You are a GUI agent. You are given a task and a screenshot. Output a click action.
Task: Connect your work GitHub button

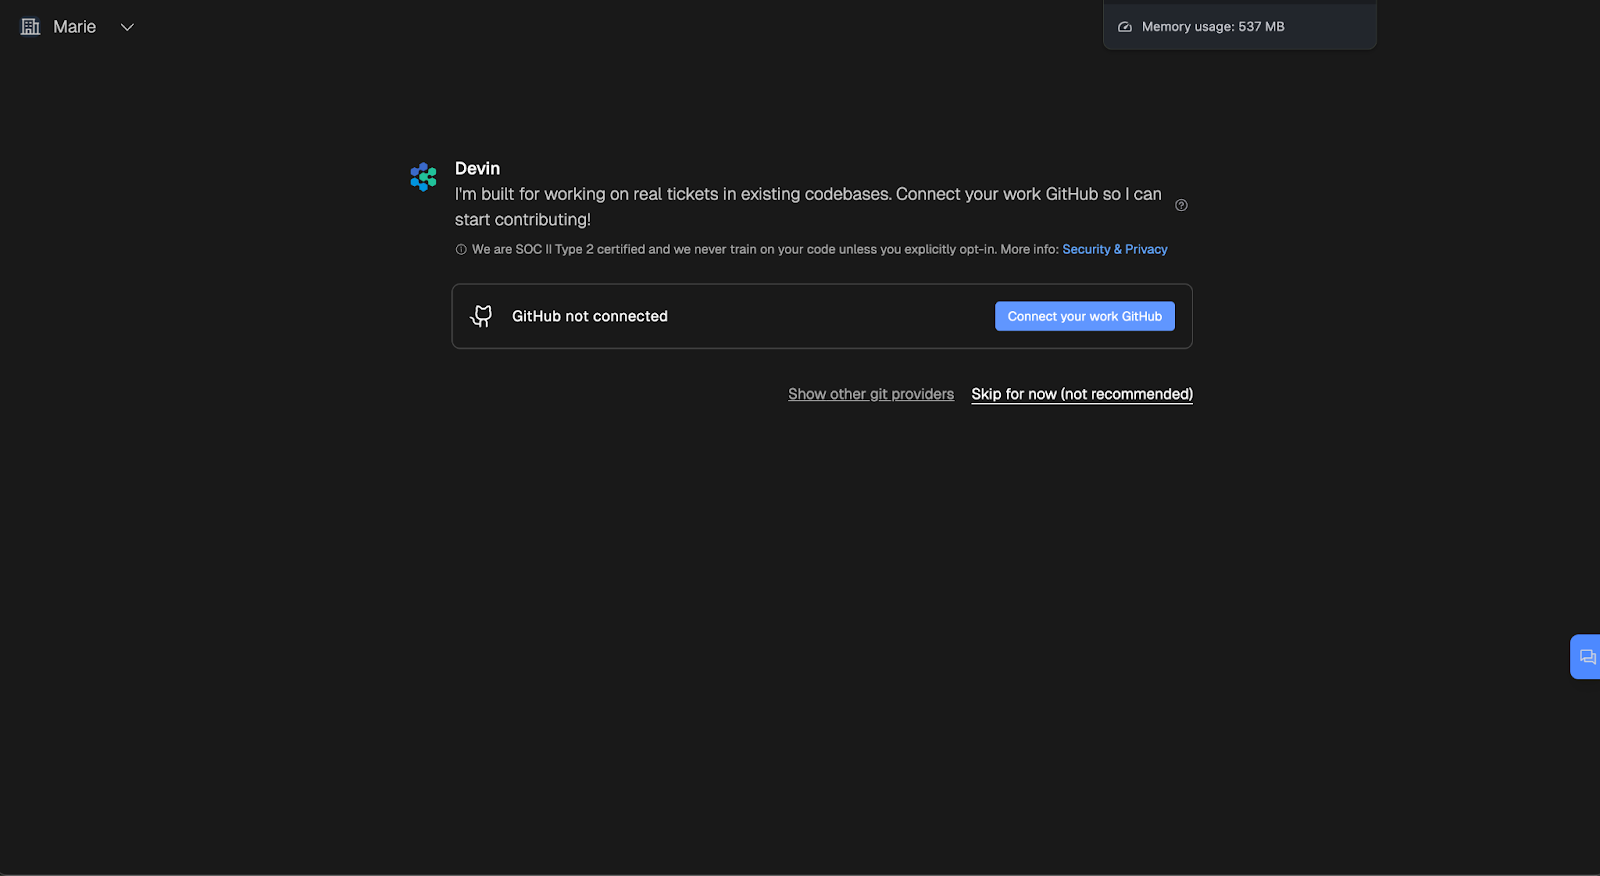point(1085,316)
